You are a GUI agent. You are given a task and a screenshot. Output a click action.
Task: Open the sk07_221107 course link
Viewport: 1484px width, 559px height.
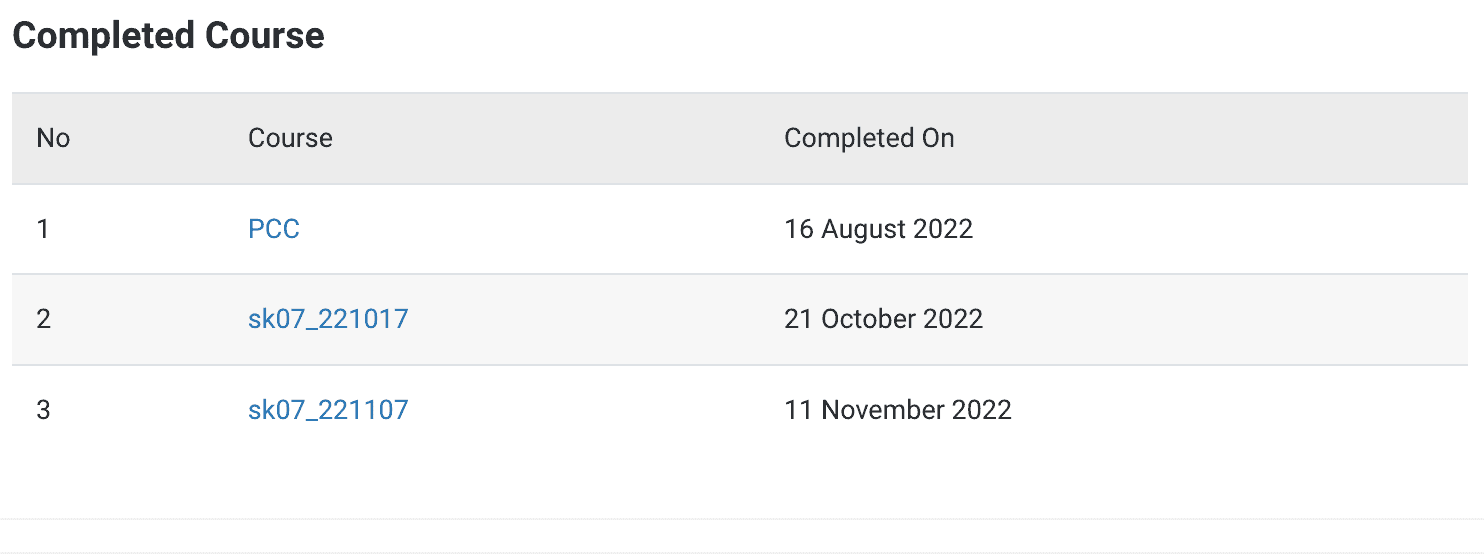[328, 410]
